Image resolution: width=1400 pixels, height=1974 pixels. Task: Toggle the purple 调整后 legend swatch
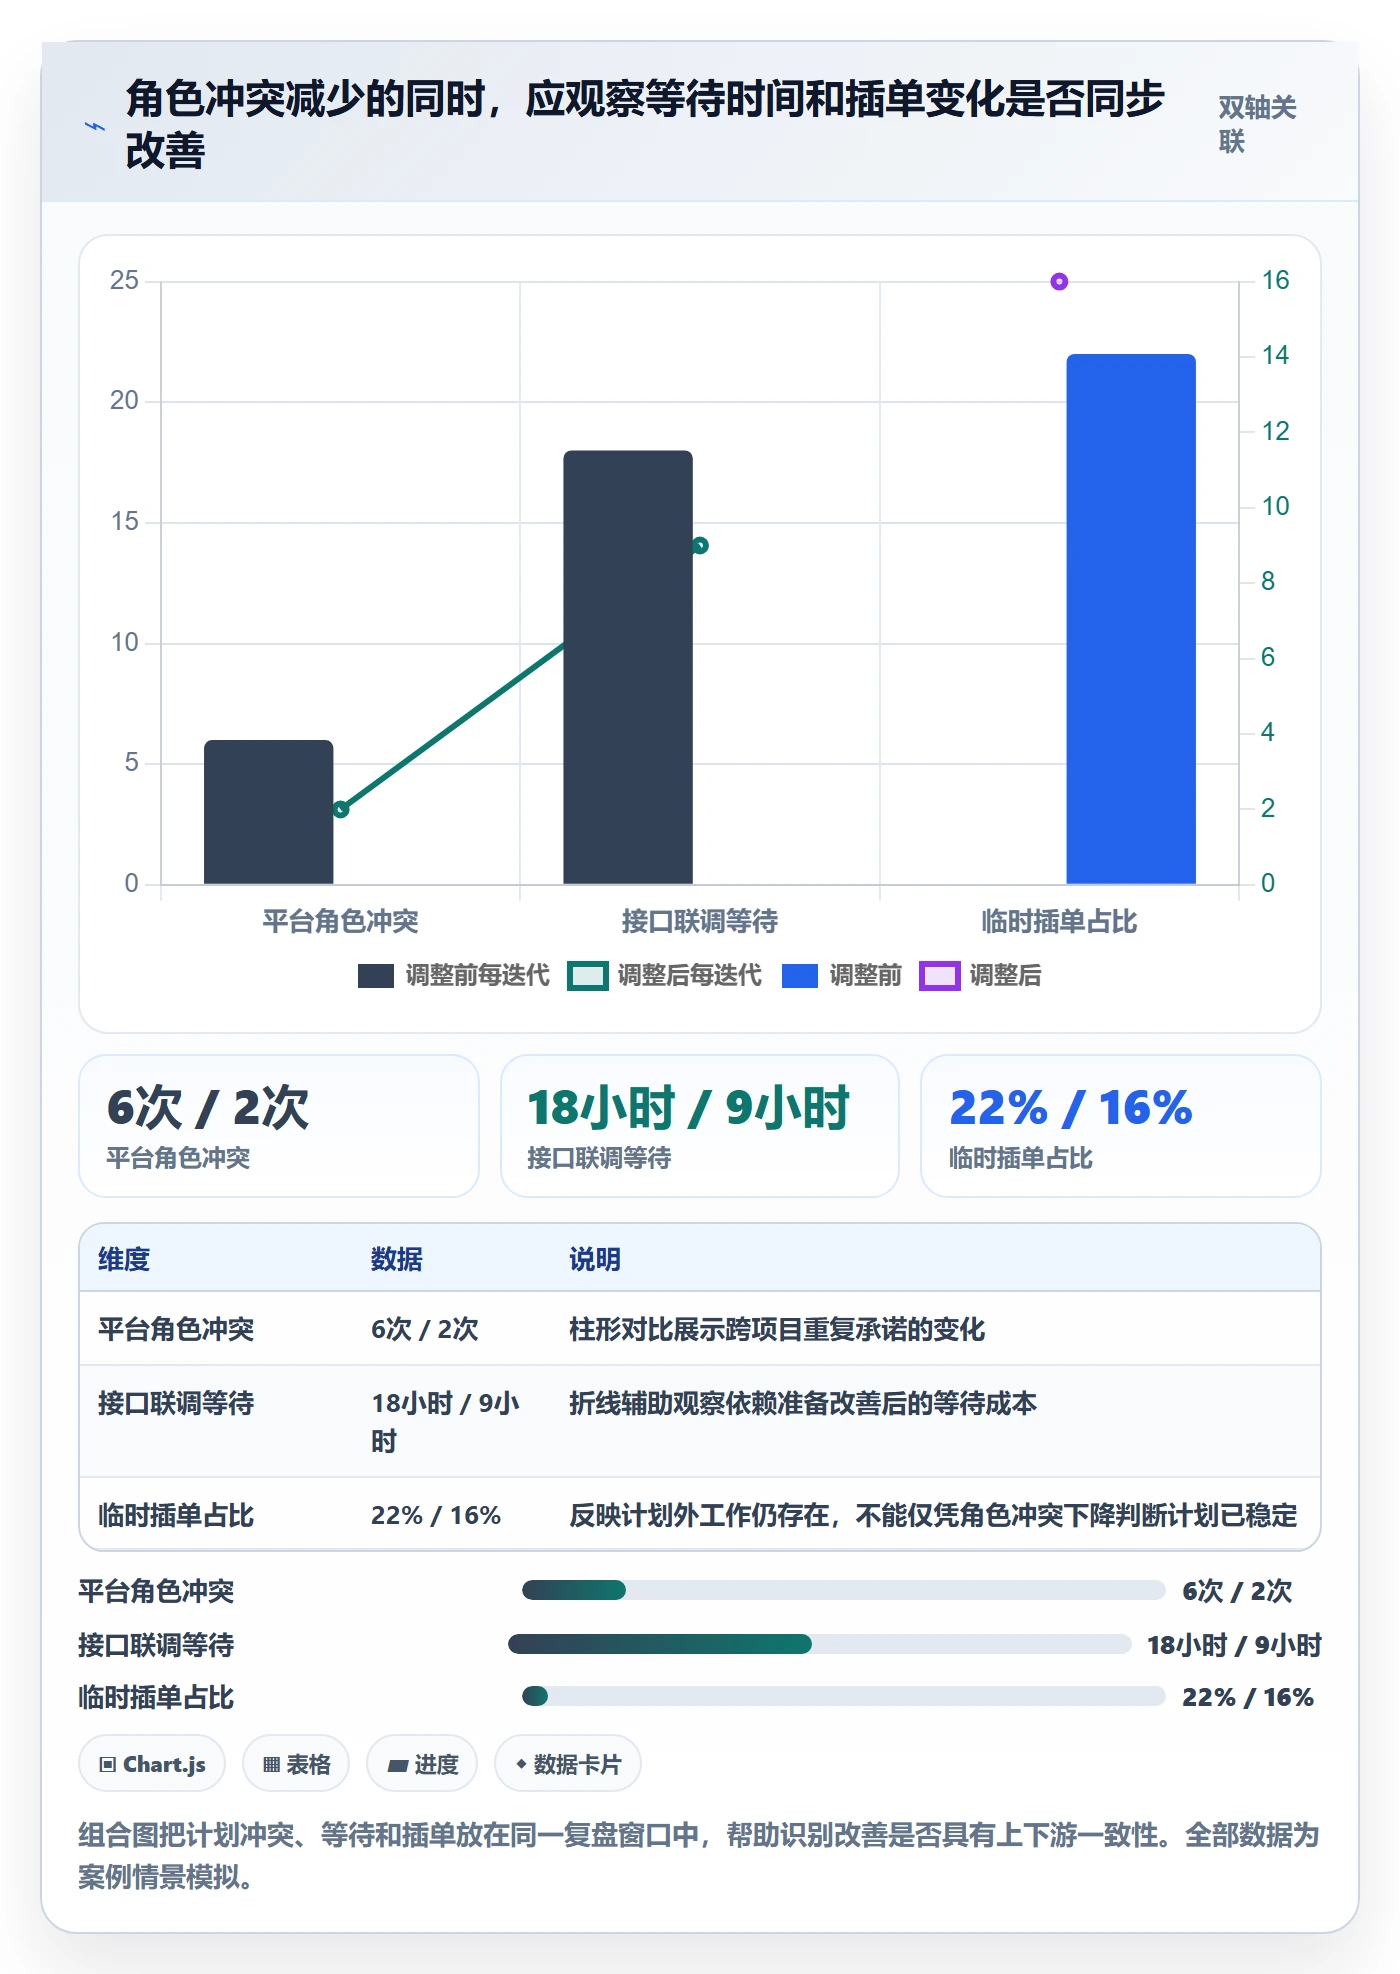coord(939,976)
